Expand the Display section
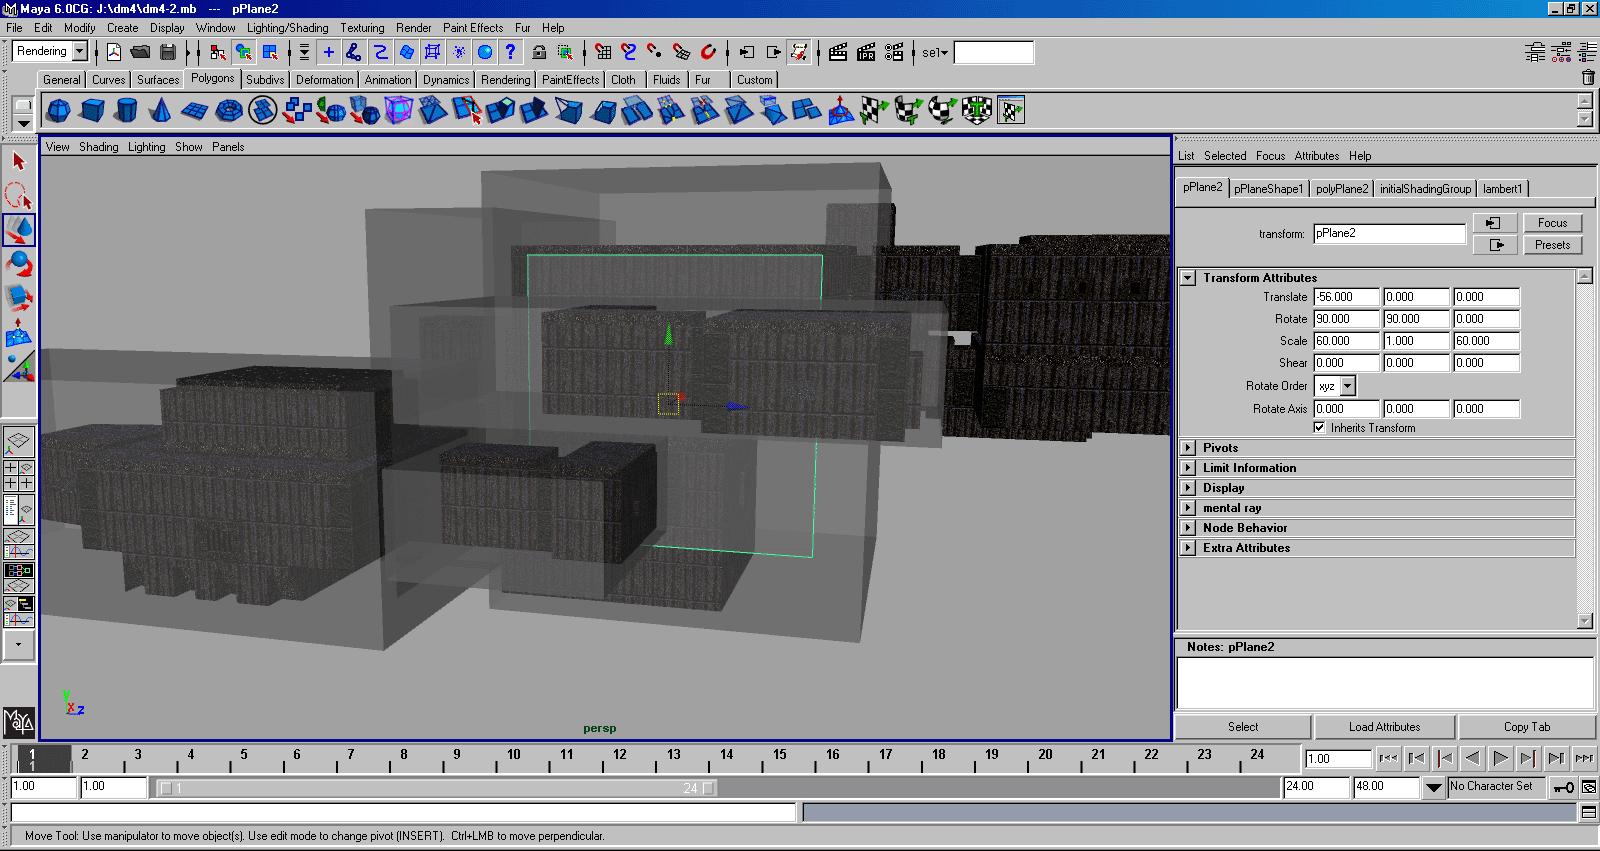The image size is (1600, 851). [x=1188, y=488]
